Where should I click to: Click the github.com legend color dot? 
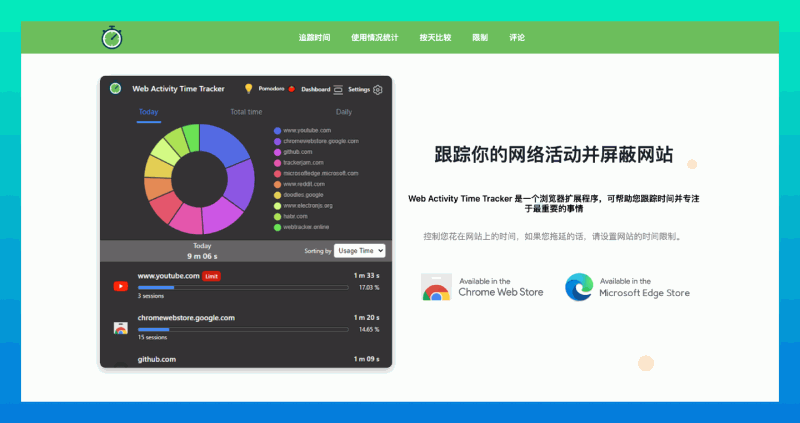pos(278,152)
